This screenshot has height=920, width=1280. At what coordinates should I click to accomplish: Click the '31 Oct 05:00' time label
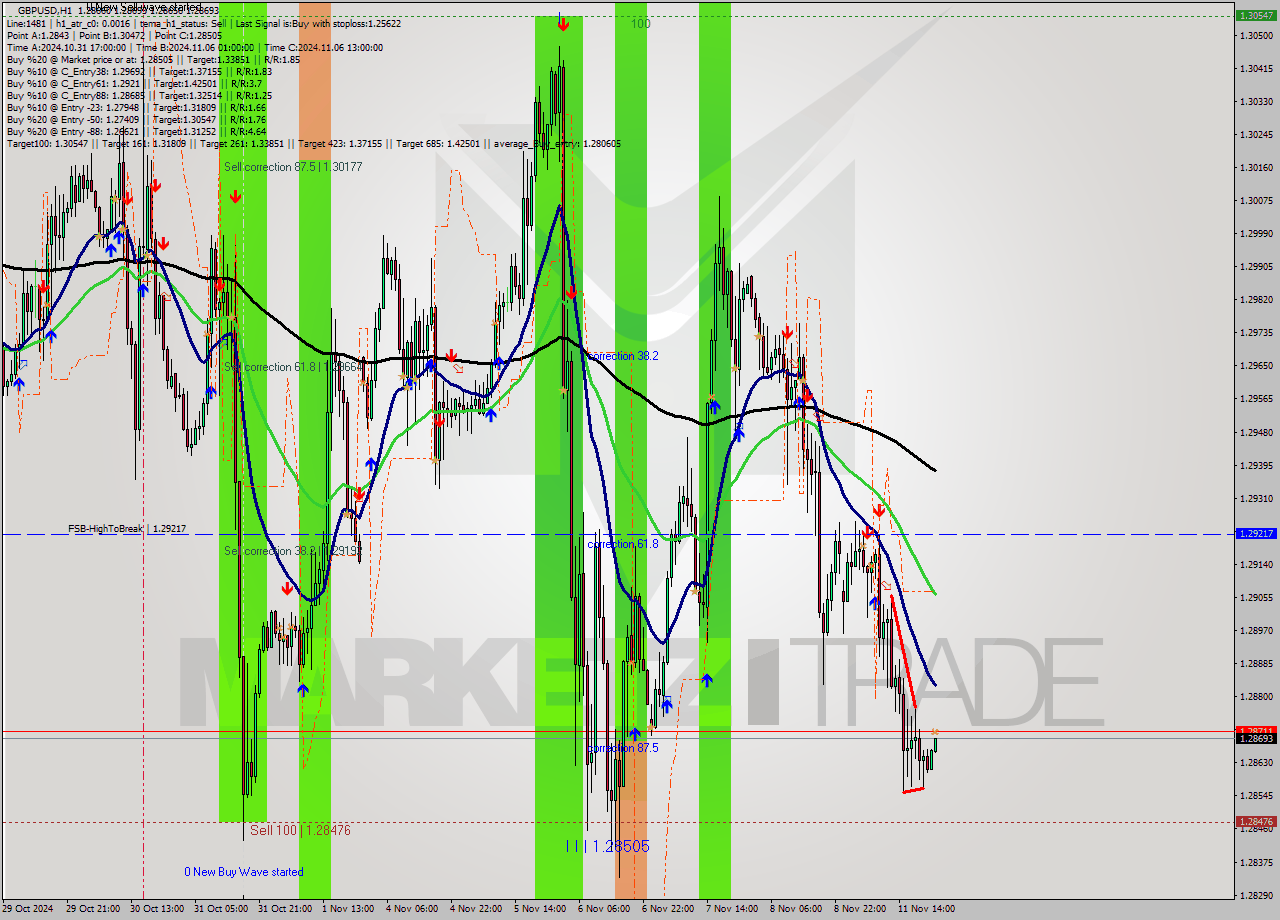pos(223,909)
